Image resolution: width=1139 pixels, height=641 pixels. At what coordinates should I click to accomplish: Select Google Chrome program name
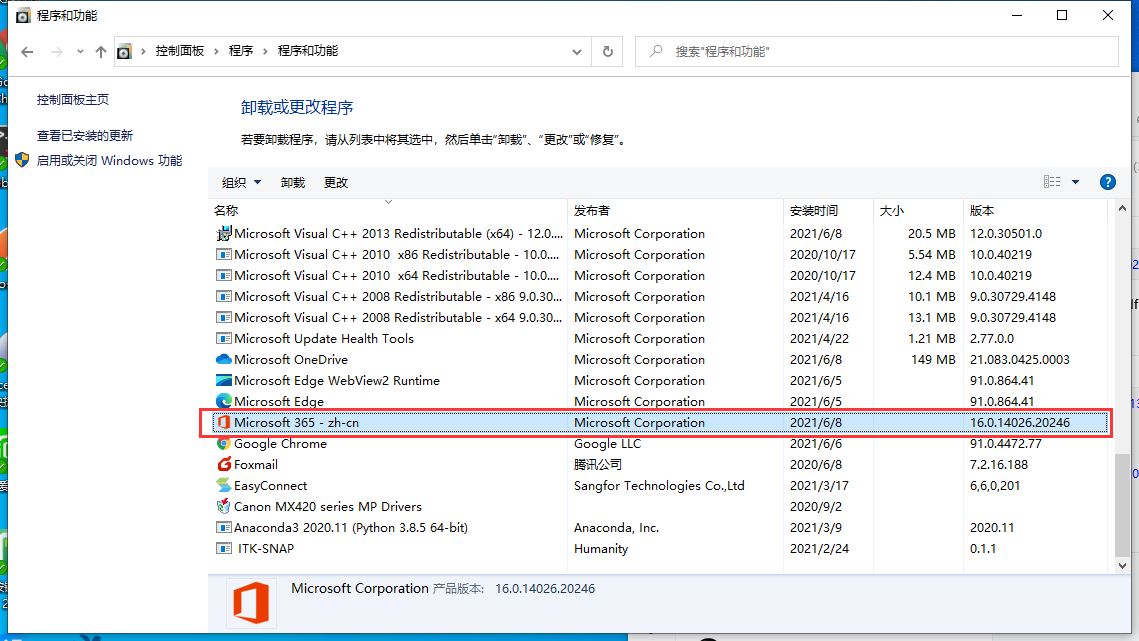pyautogui.click(x=280, y=443)
